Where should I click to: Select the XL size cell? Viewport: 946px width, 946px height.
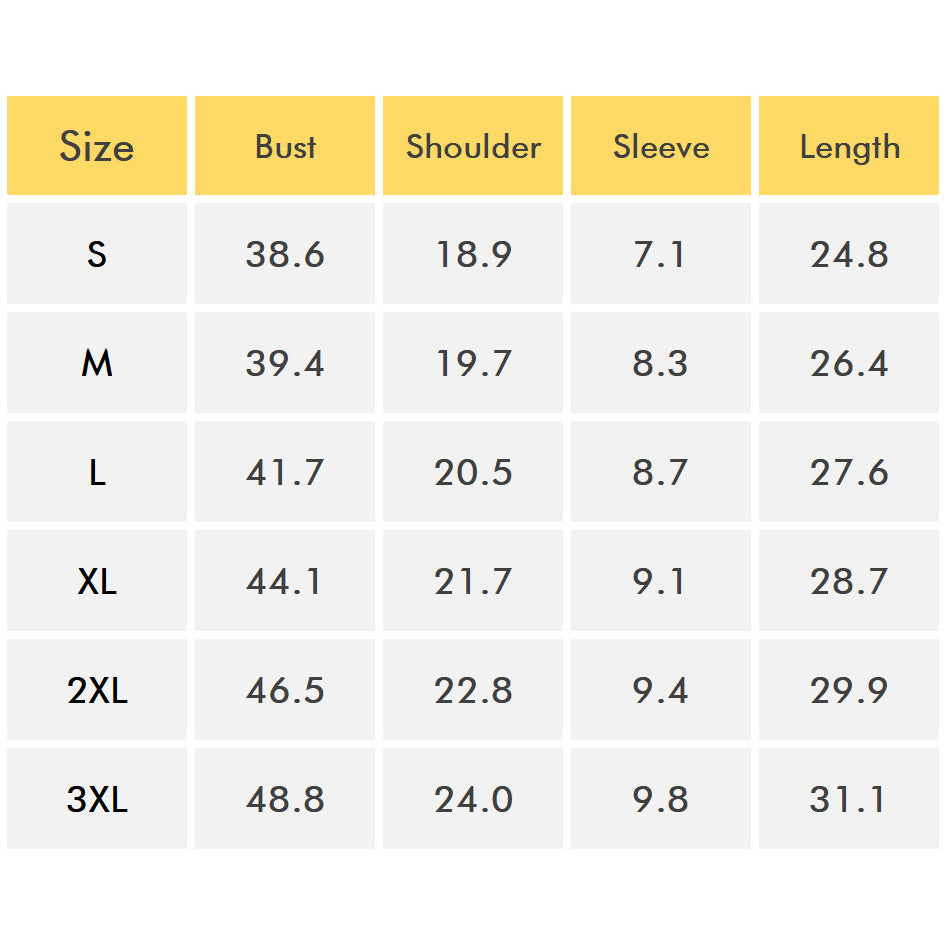pos(97,581)
